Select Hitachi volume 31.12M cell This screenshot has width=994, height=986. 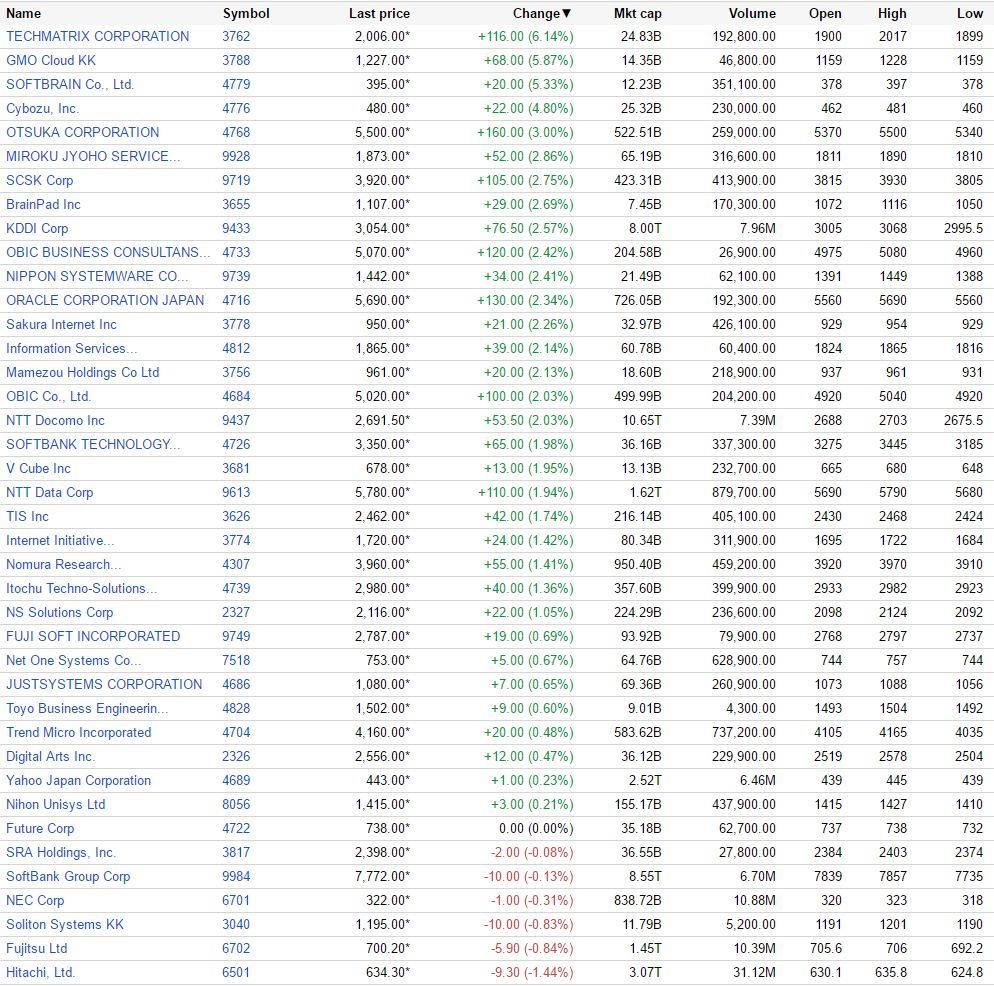[x=754, y=973]
